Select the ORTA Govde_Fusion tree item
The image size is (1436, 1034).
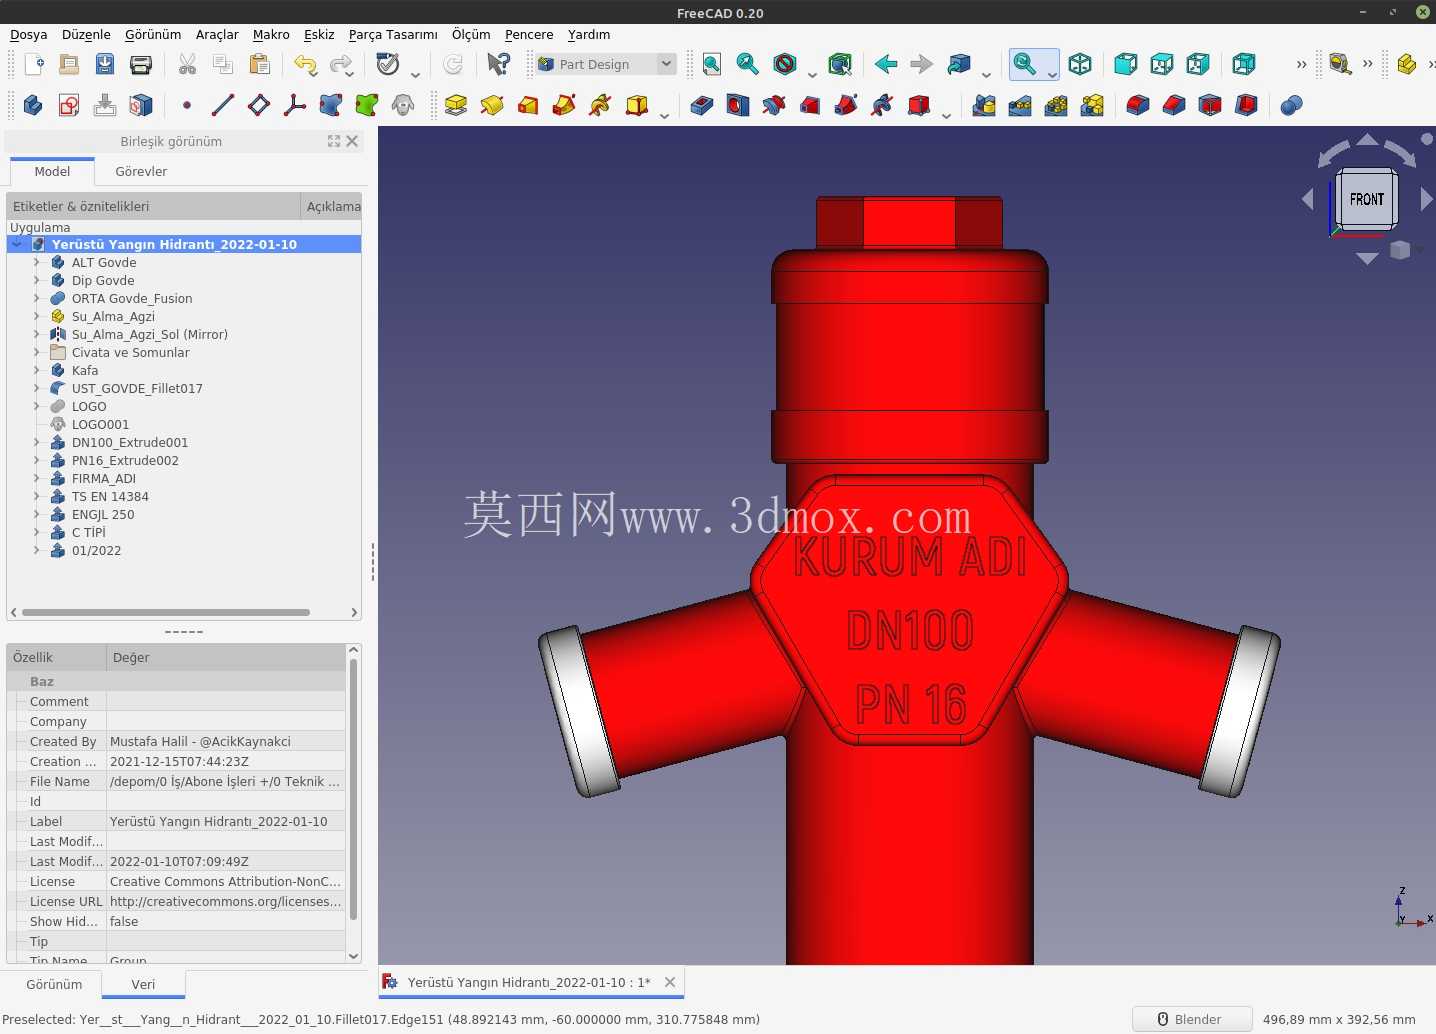[132, 298]
